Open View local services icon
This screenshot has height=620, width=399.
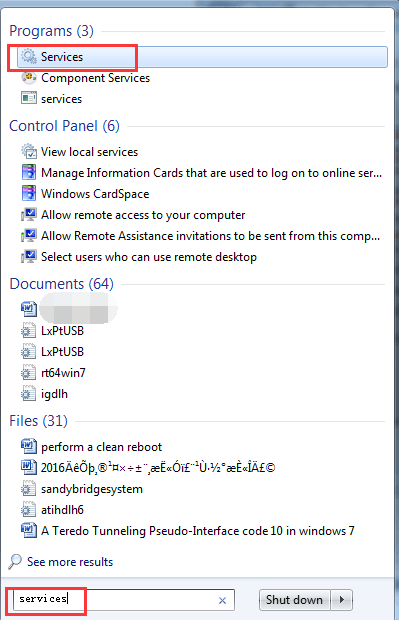tap(29, 151)
